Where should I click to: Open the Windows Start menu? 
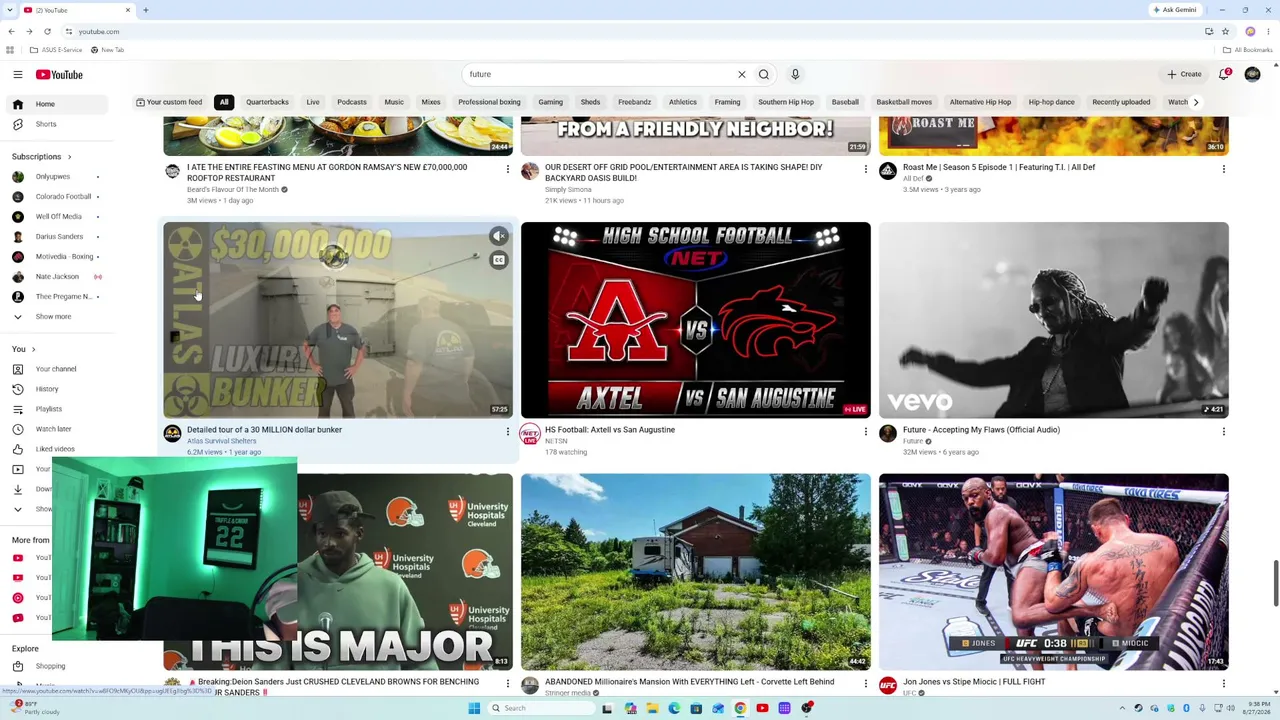(x=474, y=708)
